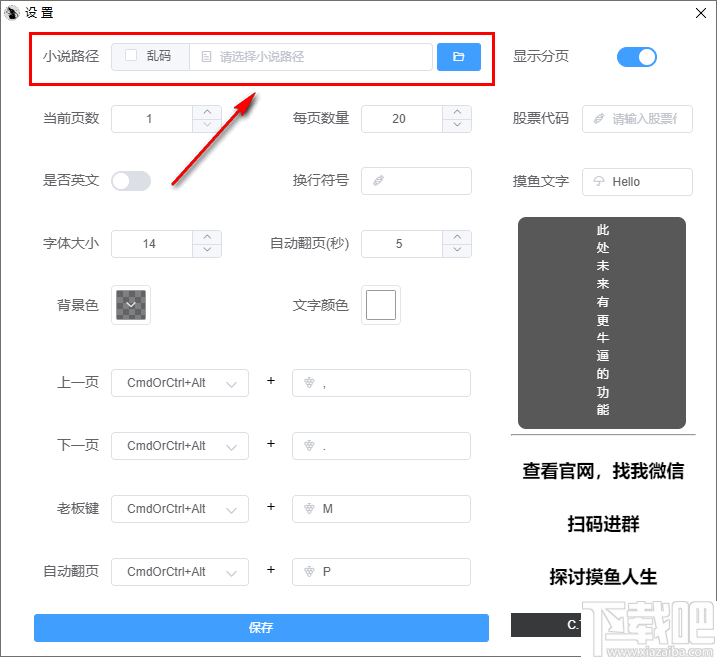The width and height of the screenshot is (717, 657).
Task: Click the grape icon in 老板键 field
Action: coord(310,508)
